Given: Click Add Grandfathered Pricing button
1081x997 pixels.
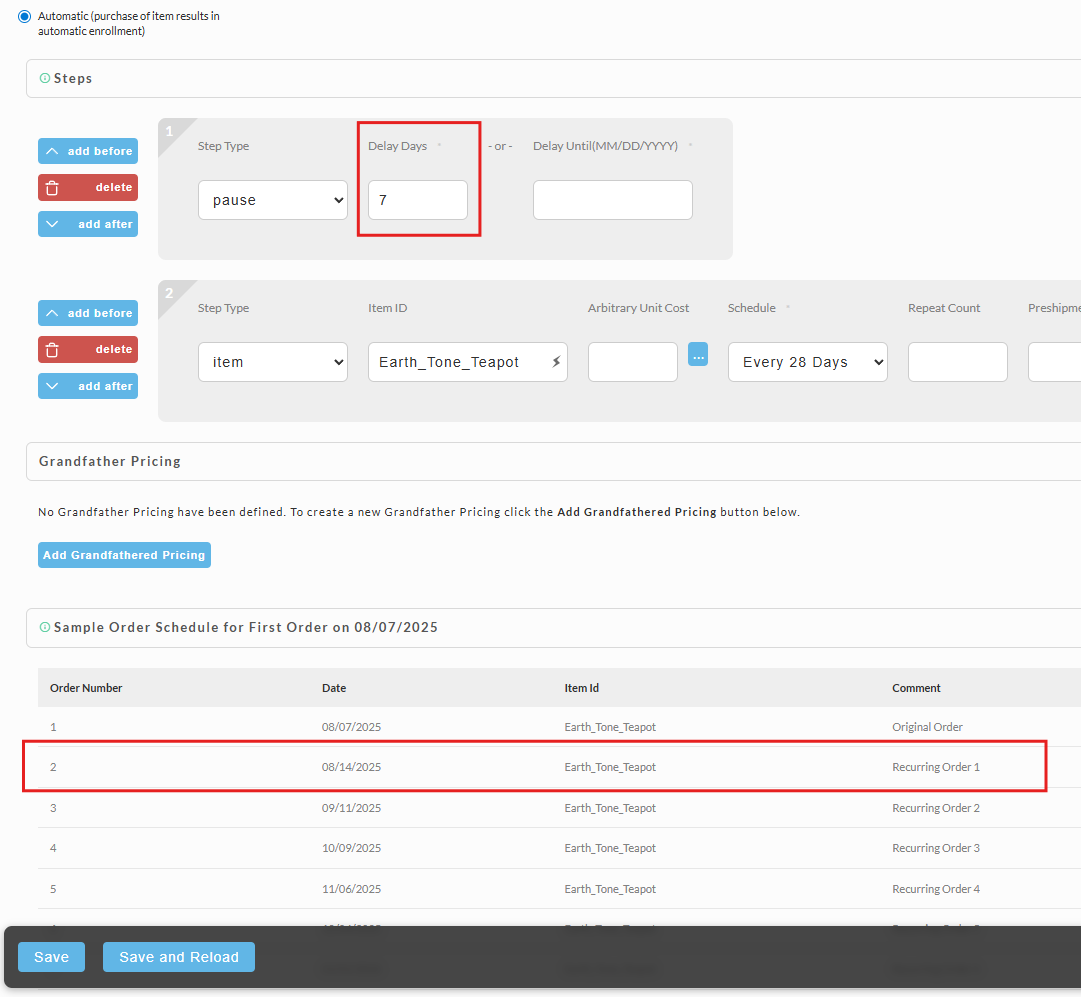Looking at the screenshot, I should (x=124, y=555).
